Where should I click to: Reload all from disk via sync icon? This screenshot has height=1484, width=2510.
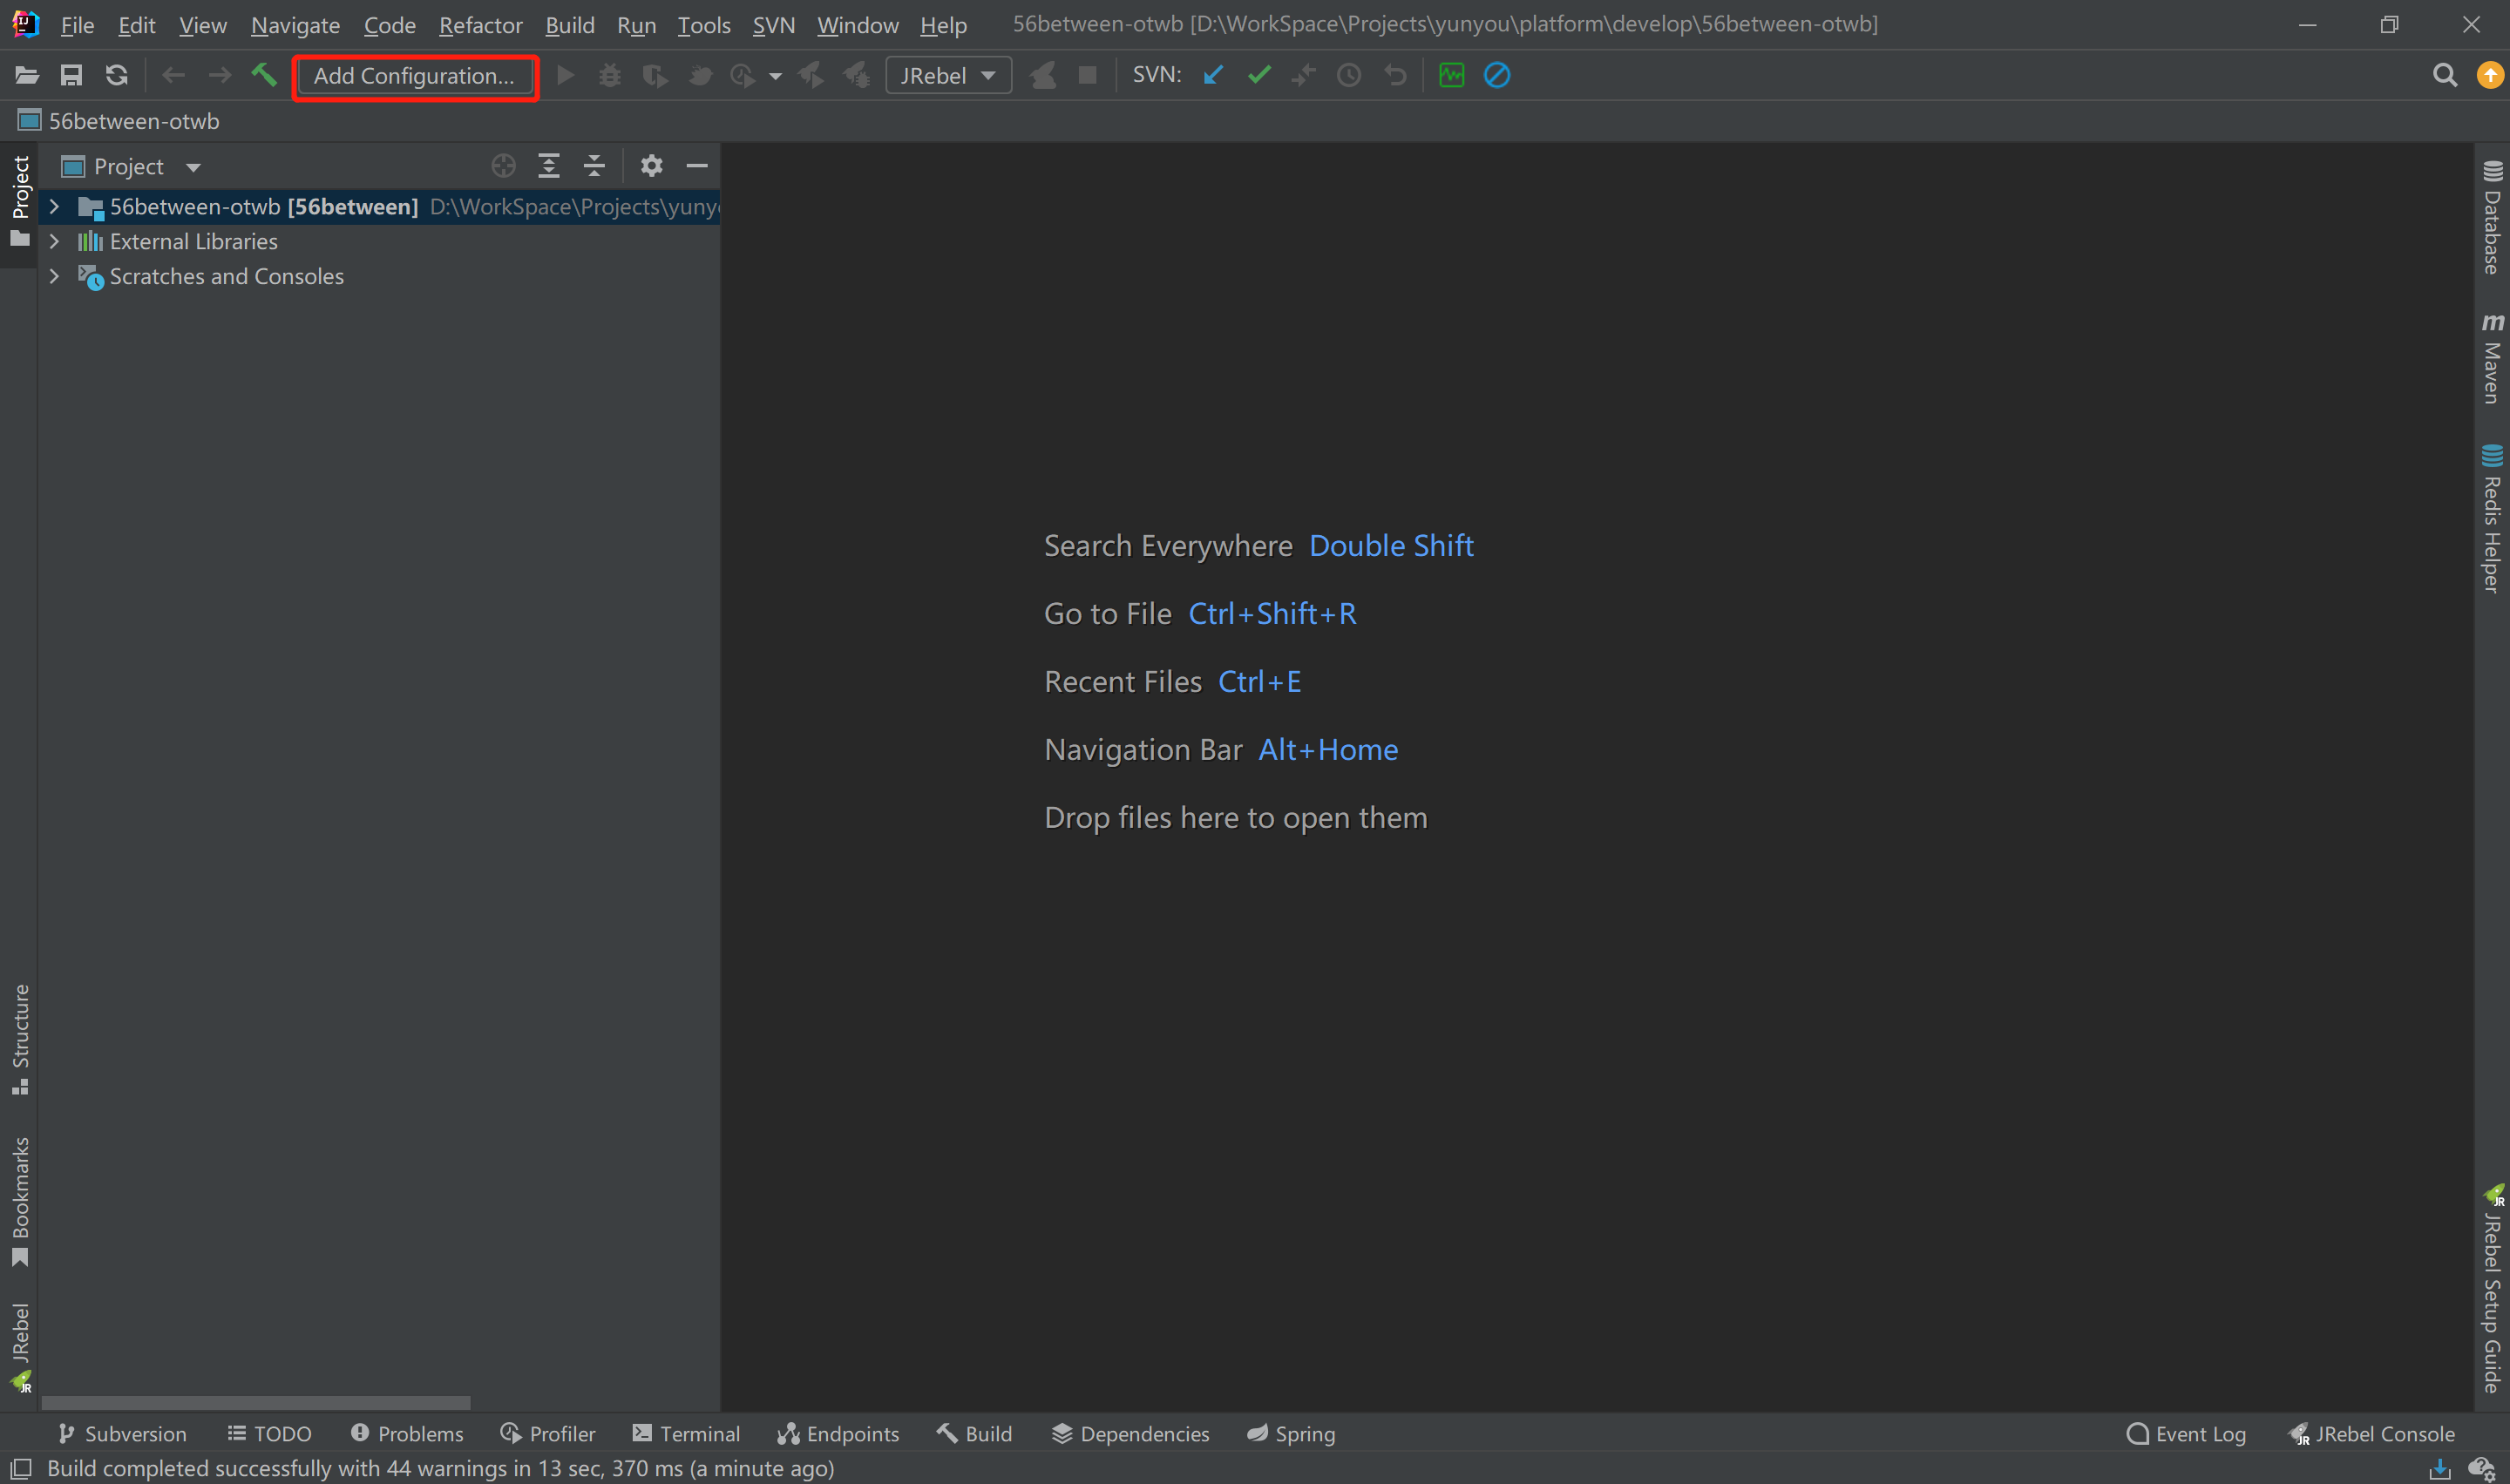tap(117, 75)
